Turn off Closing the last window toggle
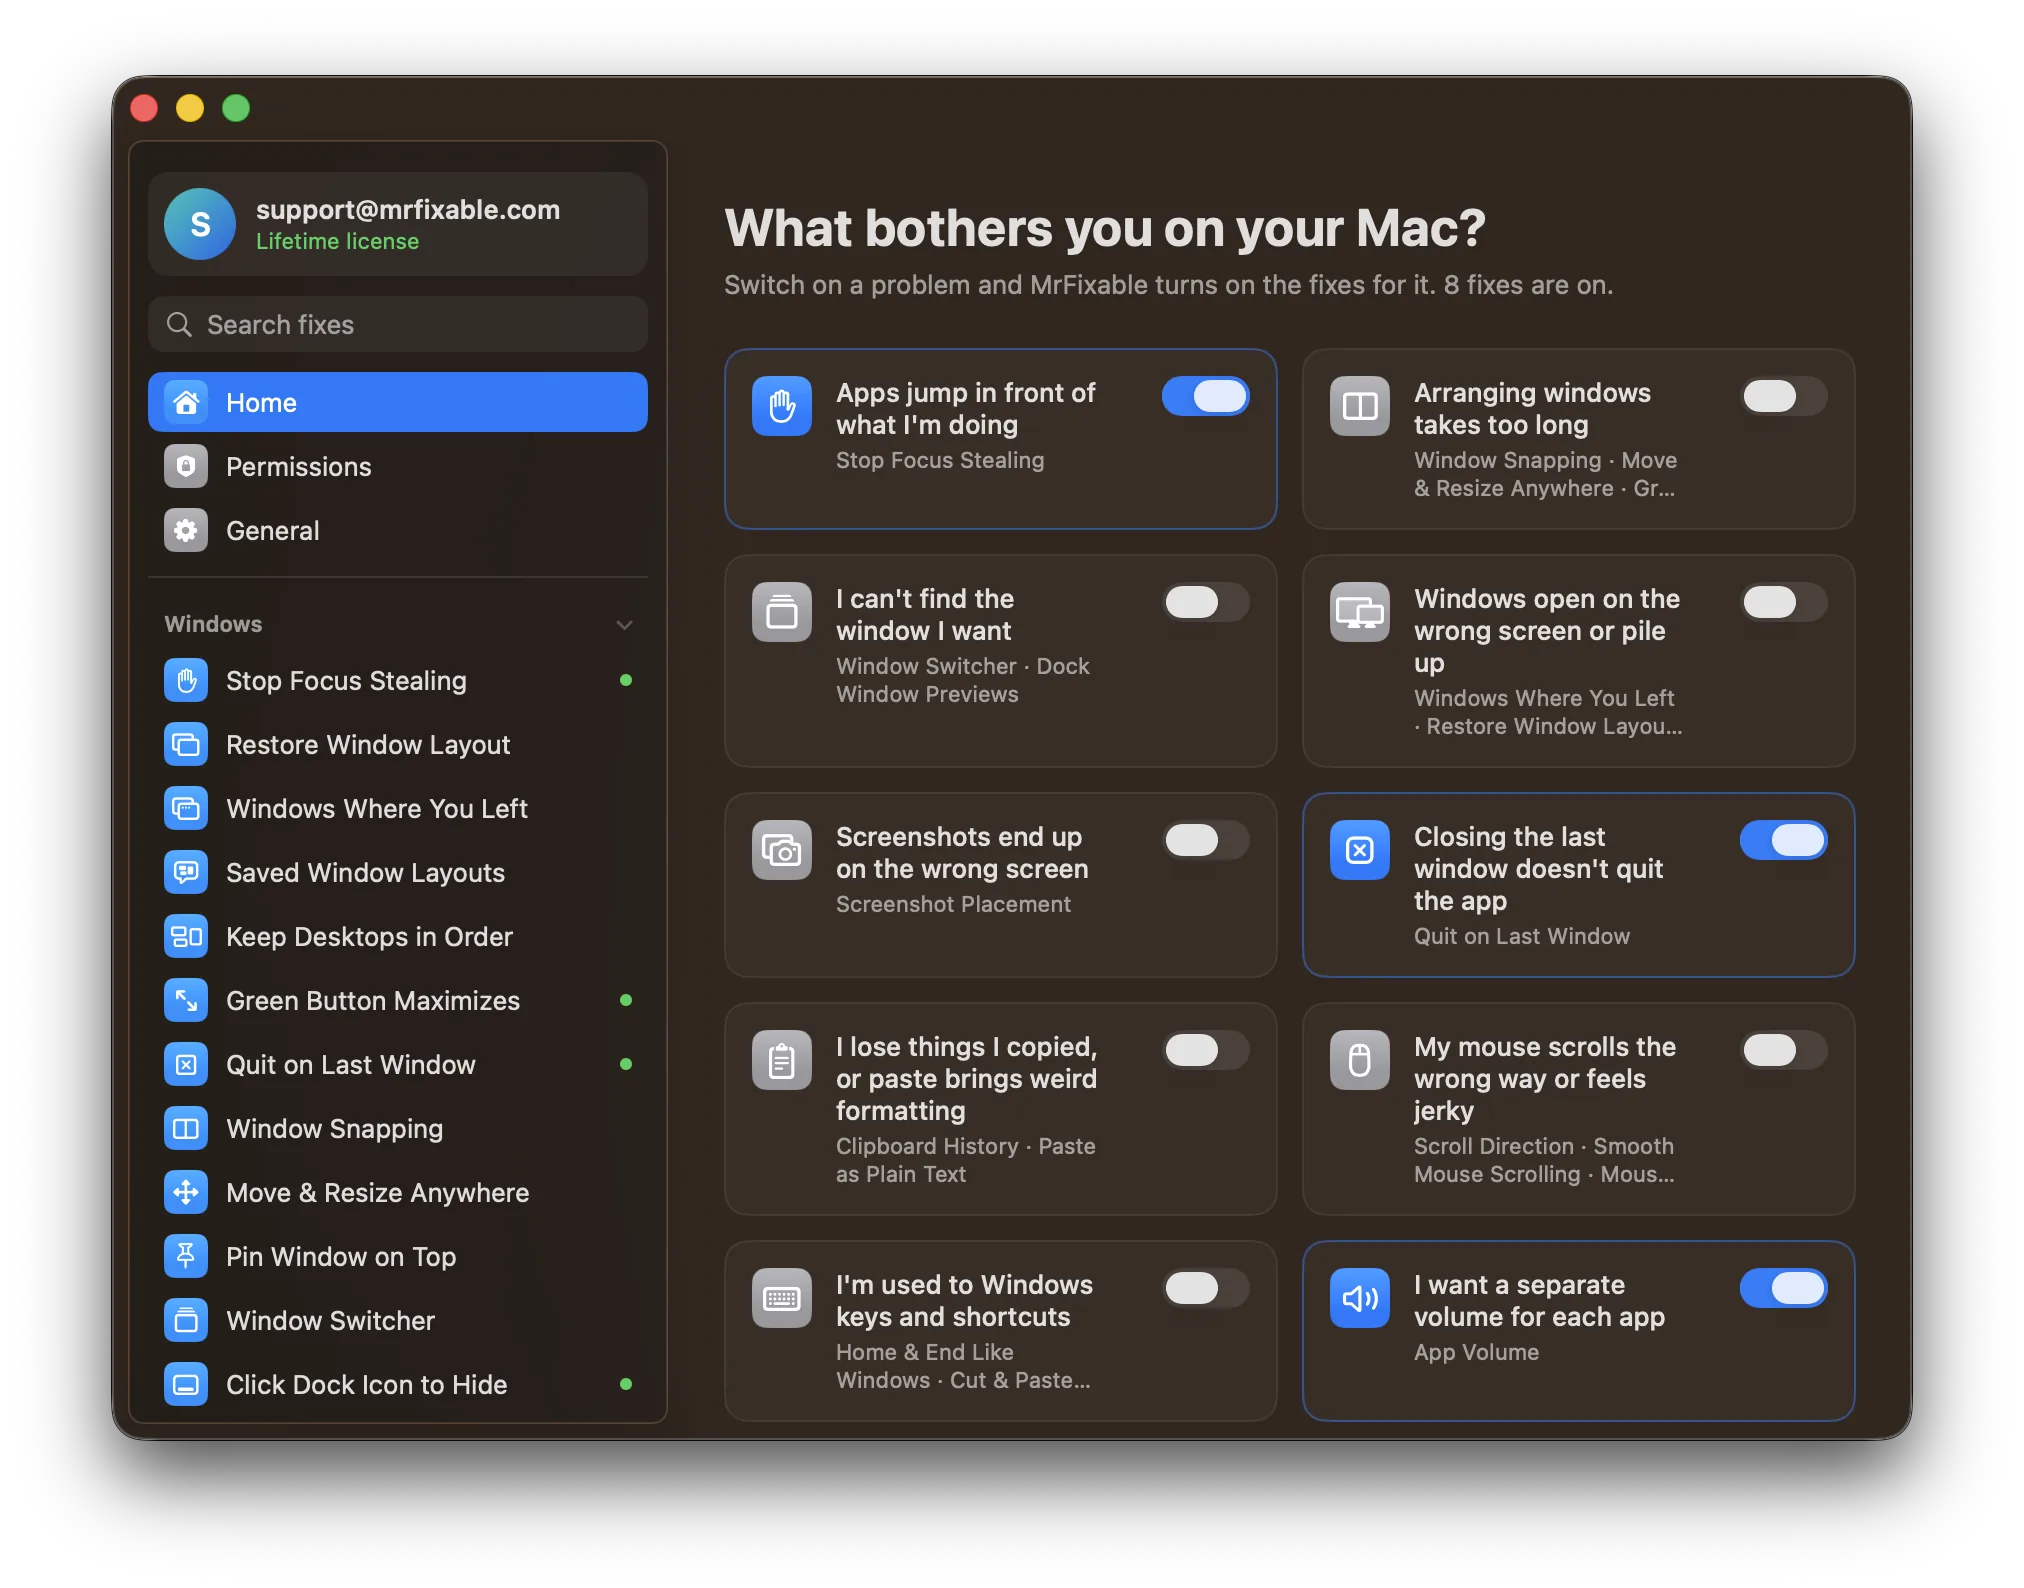Viewport: 2024px width, 1588px height. (x=1784, y=840)
